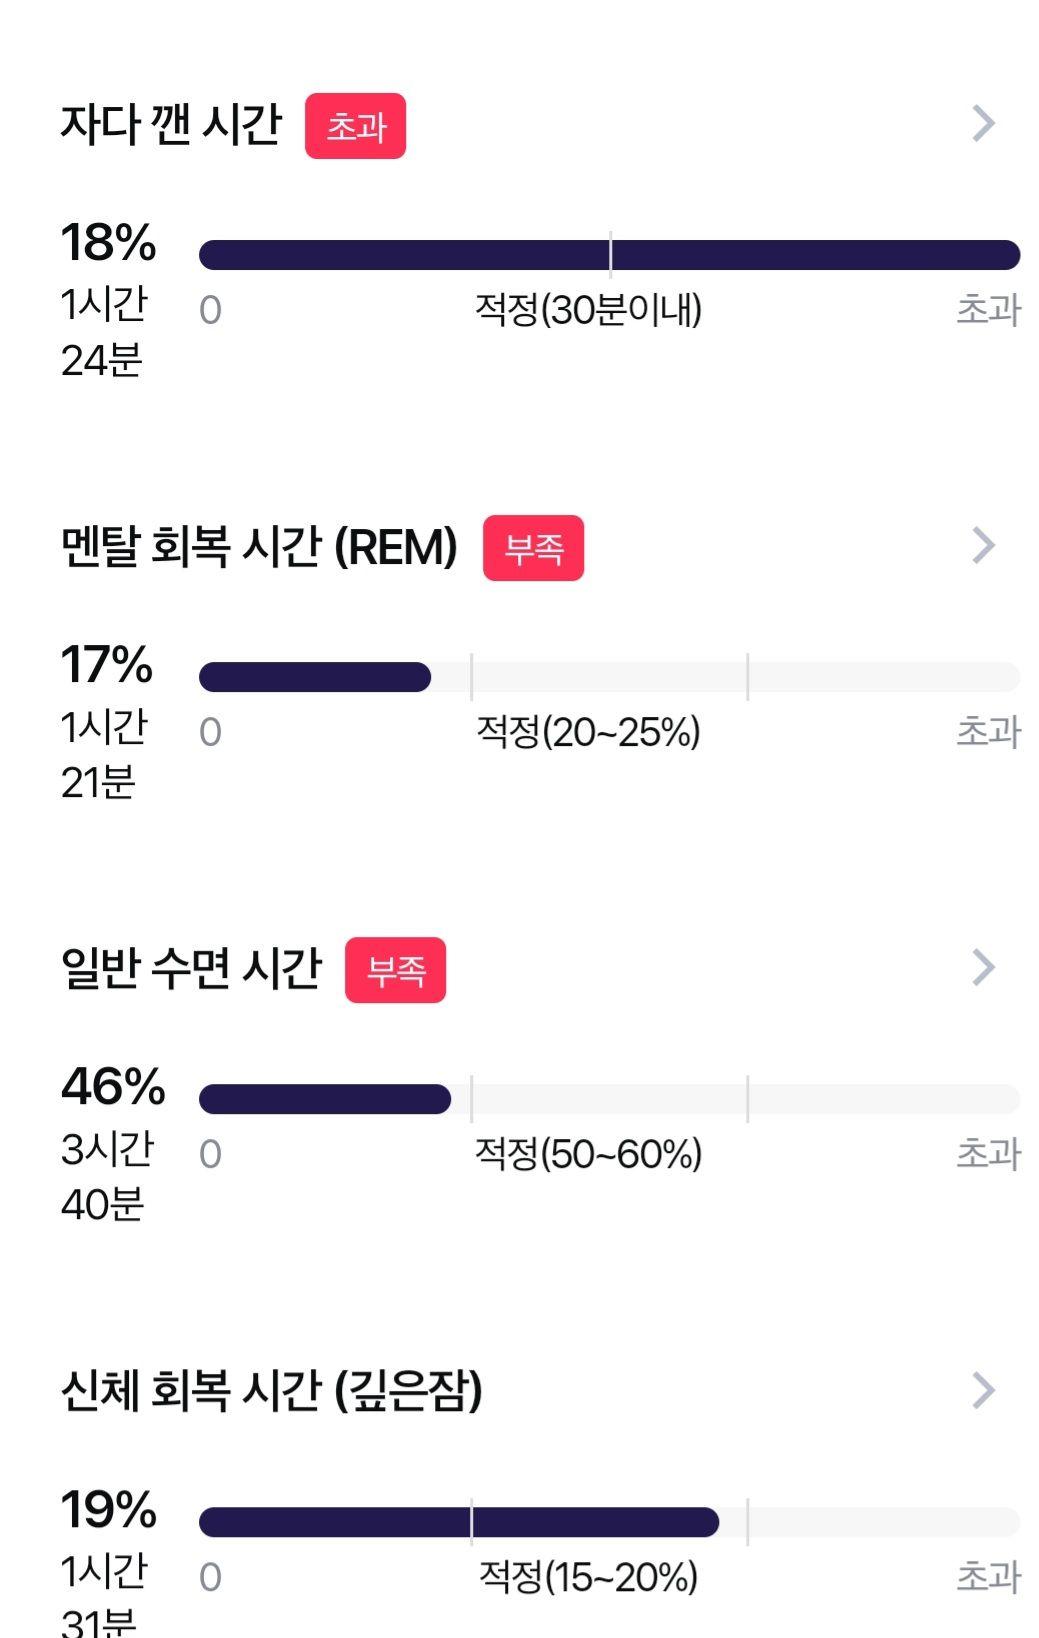Expand 일반 수면 시간 chevron arrow

click(984, 968)
